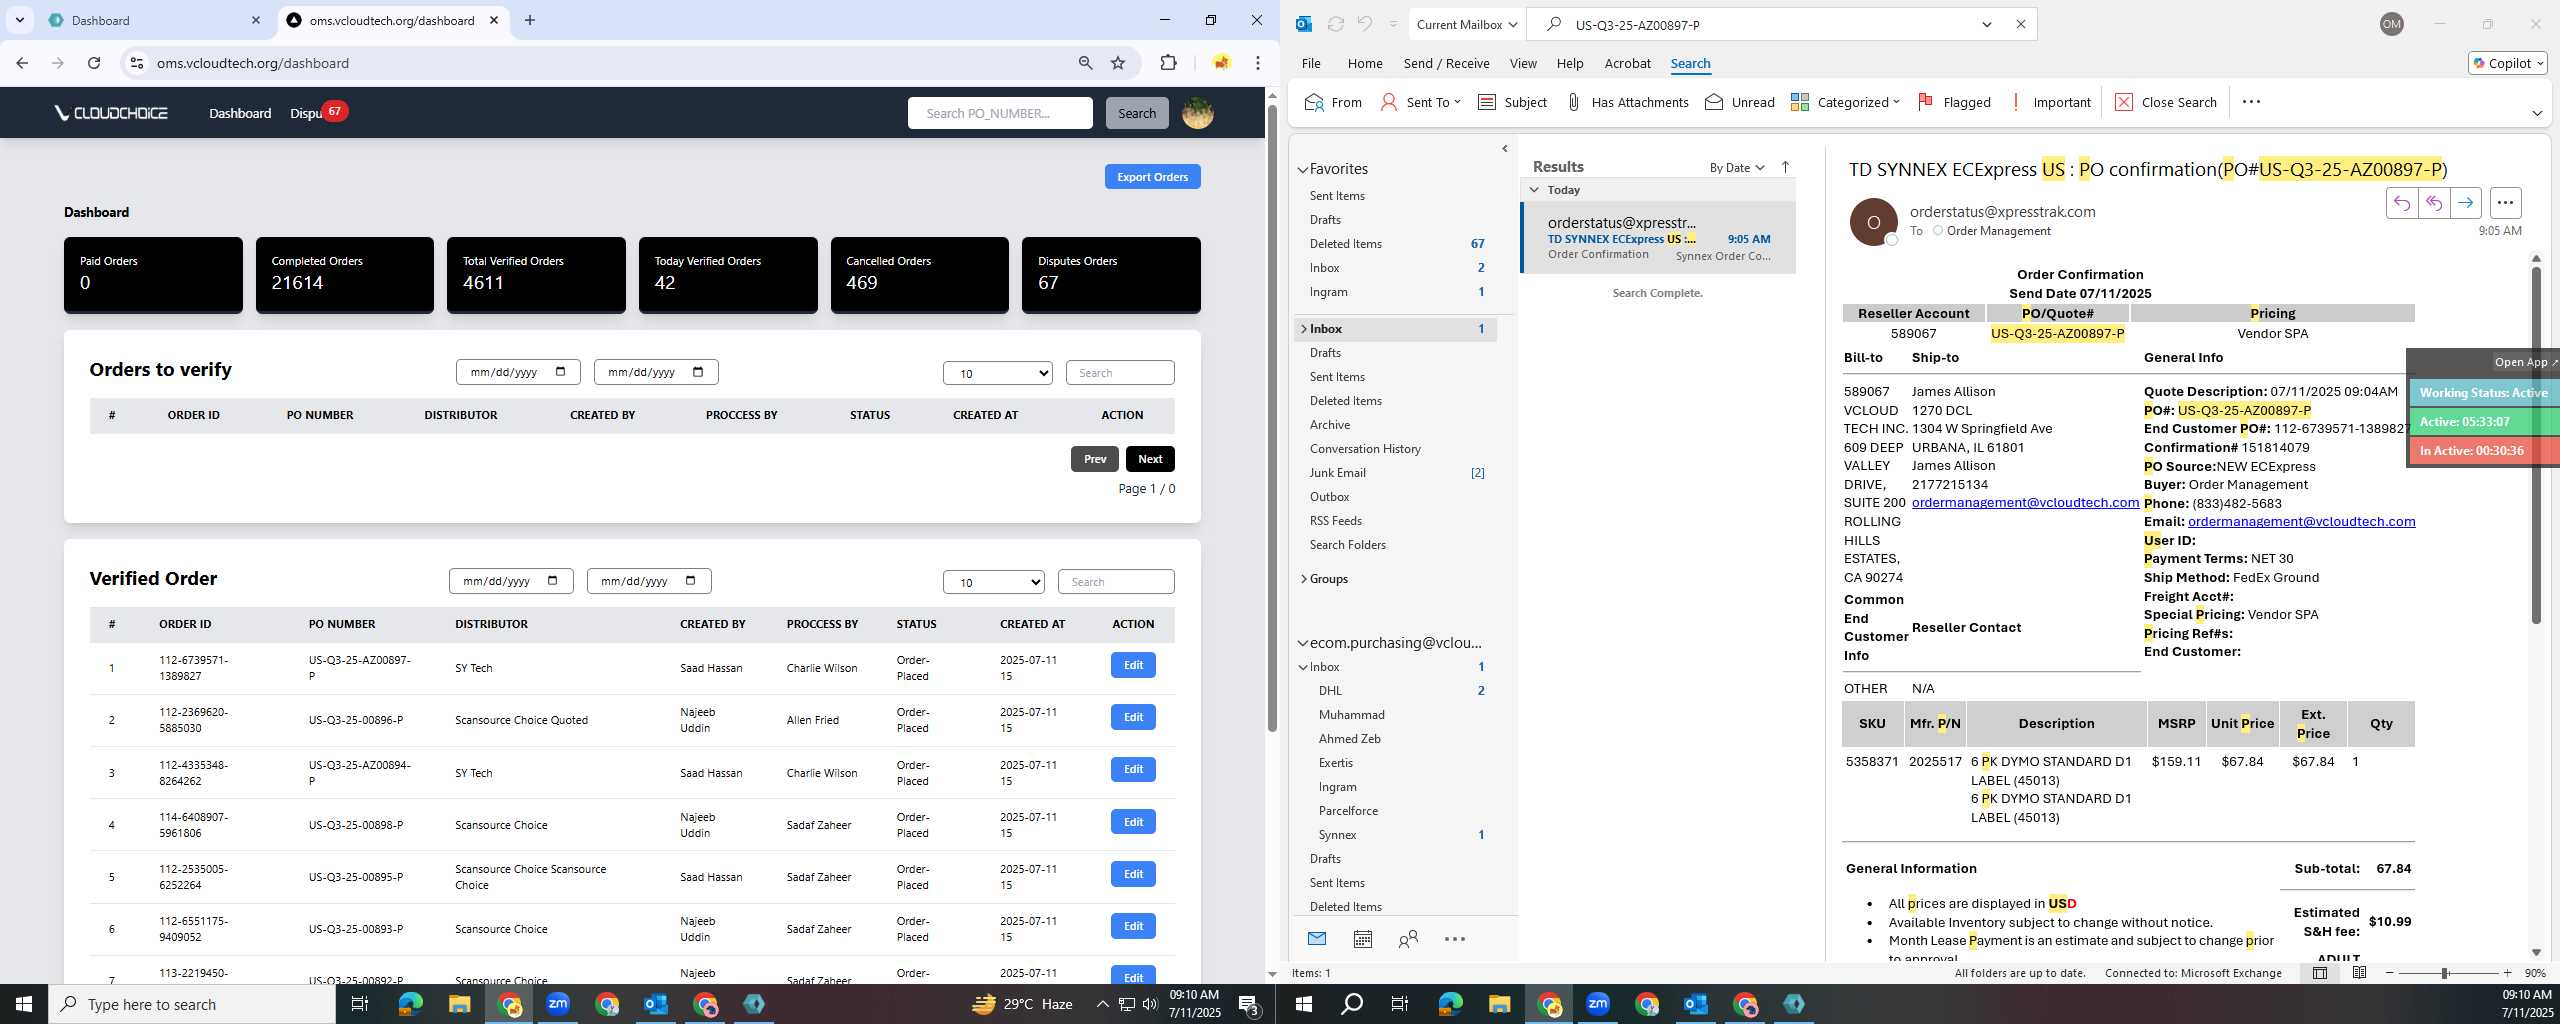Screen dimensions: 2560x1024
Task: Open new browser tab with plus icon
Action: (x=530, y=20)
